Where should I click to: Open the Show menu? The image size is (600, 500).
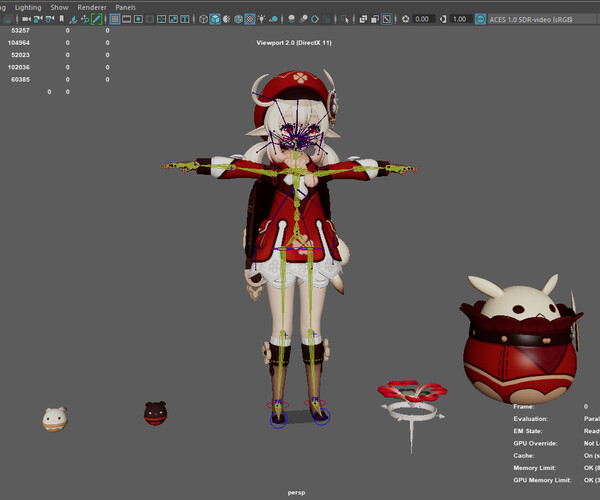tap(59, 7)
